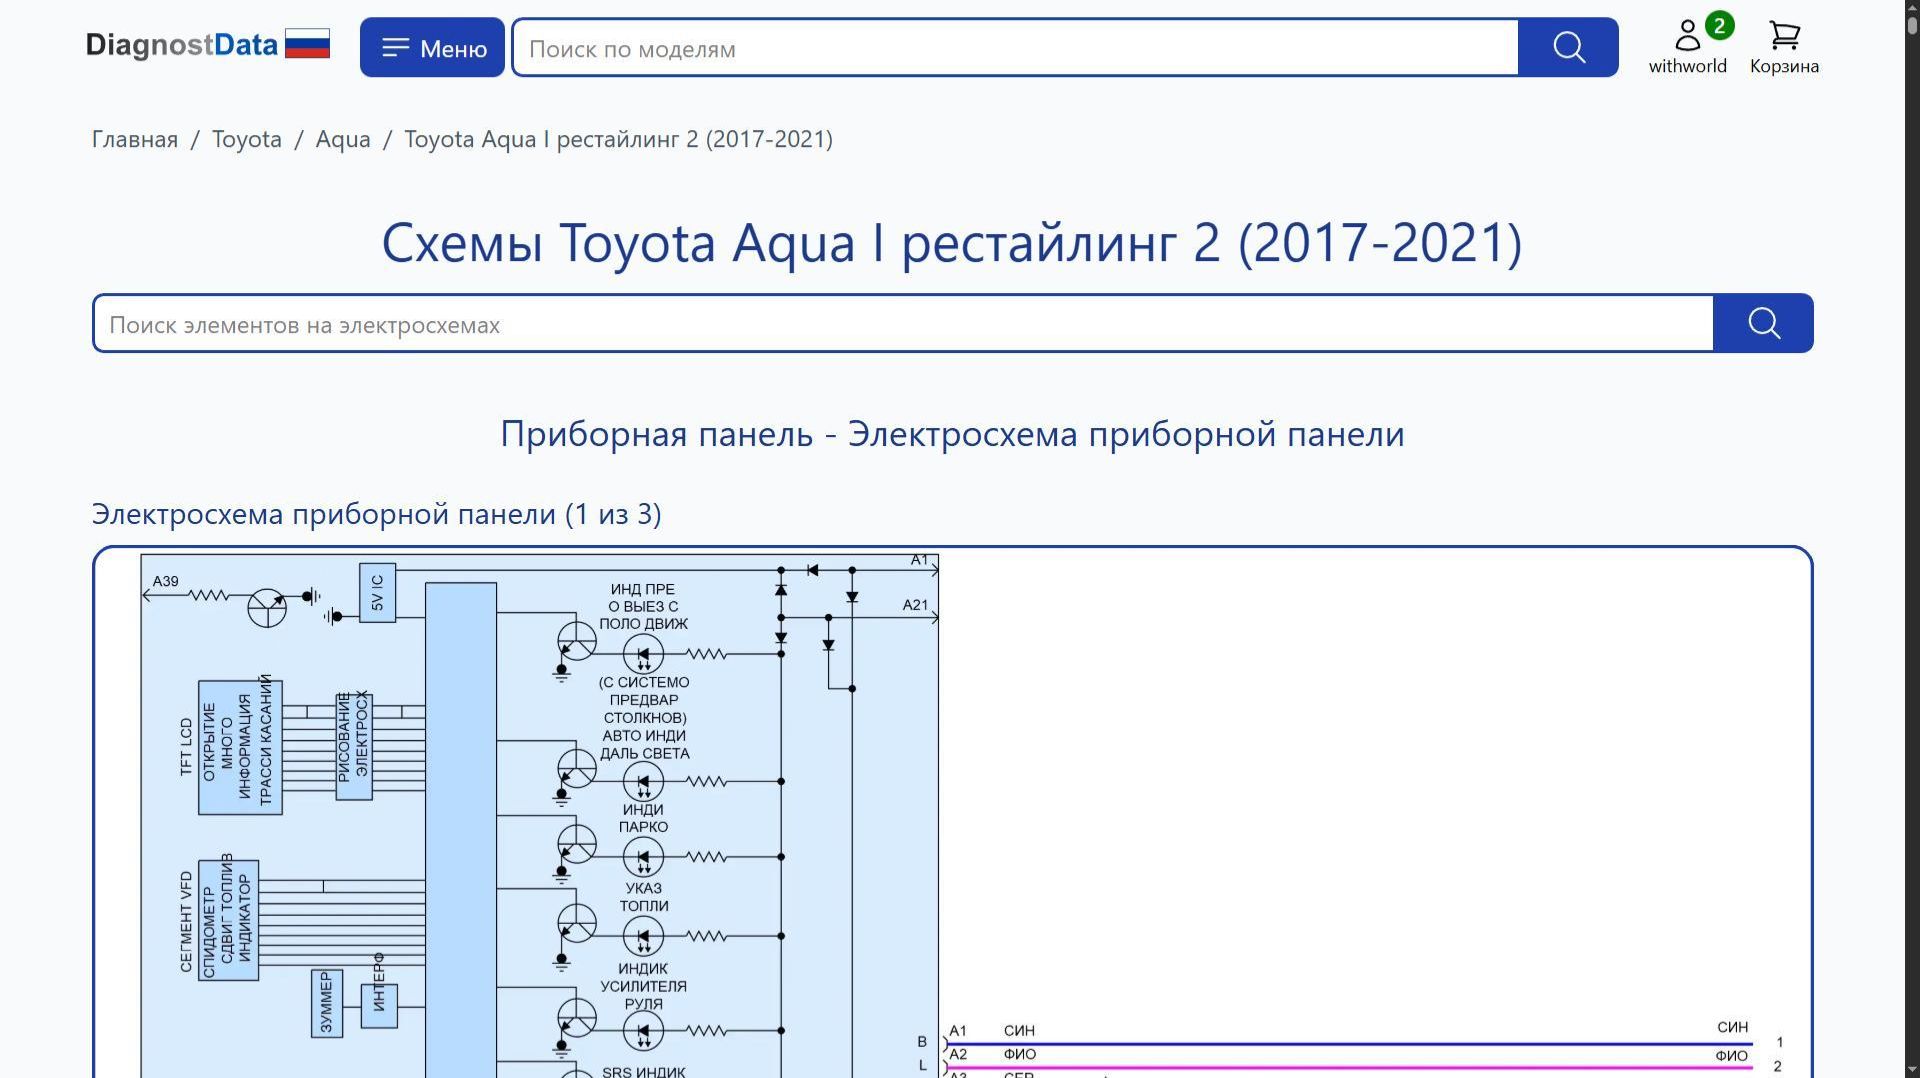The height and width of the screenshot is (1078, 1920).
Task: Open the withworld user account icon
Action: point(1688,47)
